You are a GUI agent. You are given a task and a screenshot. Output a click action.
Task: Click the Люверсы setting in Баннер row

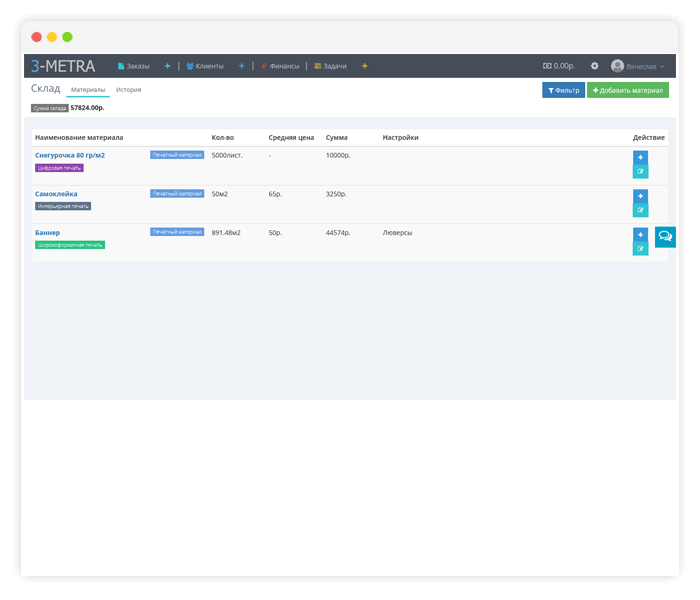point(397,233)
